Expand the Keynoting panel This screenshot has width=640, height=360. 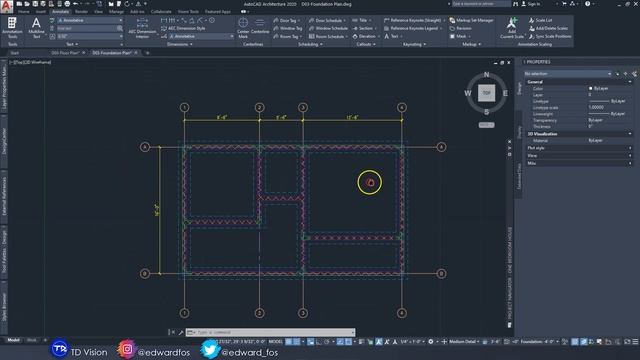point(414,44)
